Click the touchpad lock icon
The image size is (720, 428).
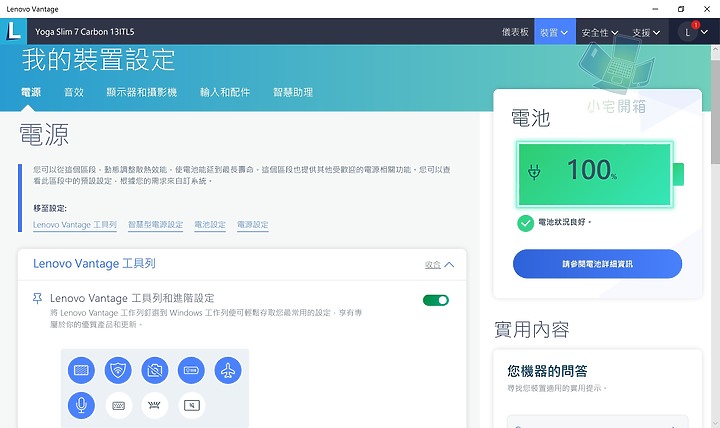(191, 405)
